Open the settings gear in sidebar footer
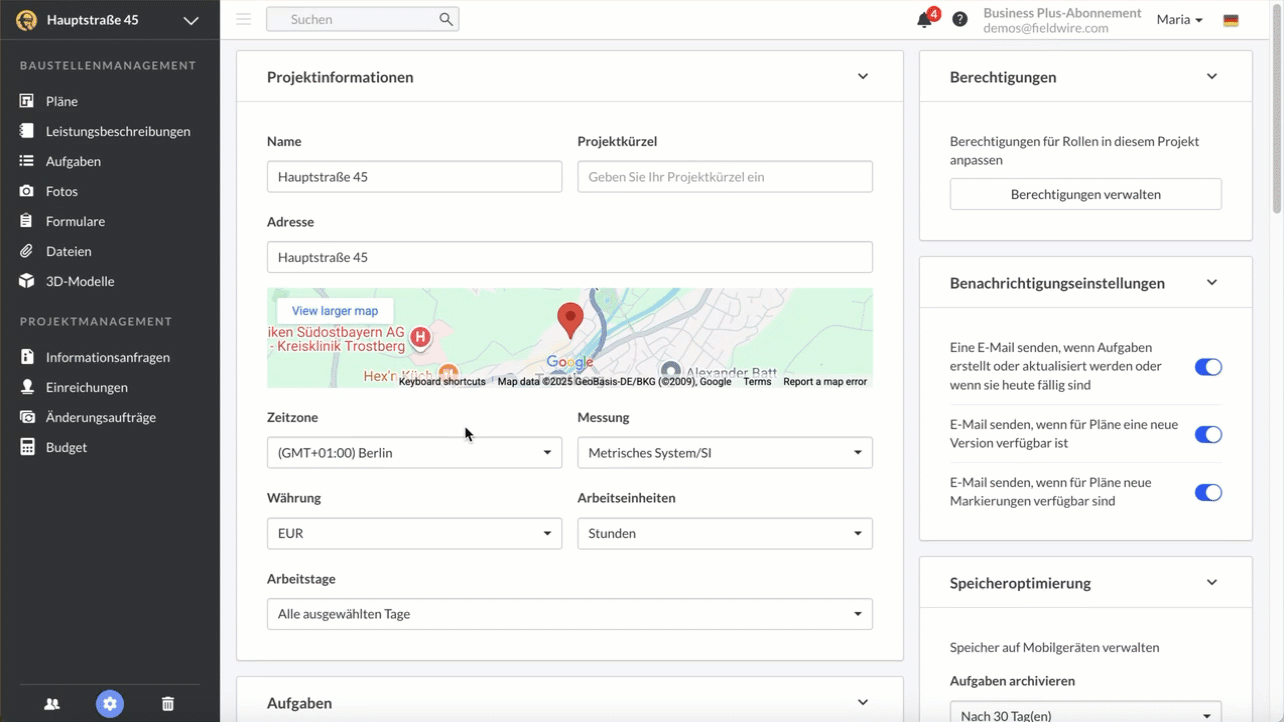The height and width of the screenshot is (722, 1284). point(110,704)
